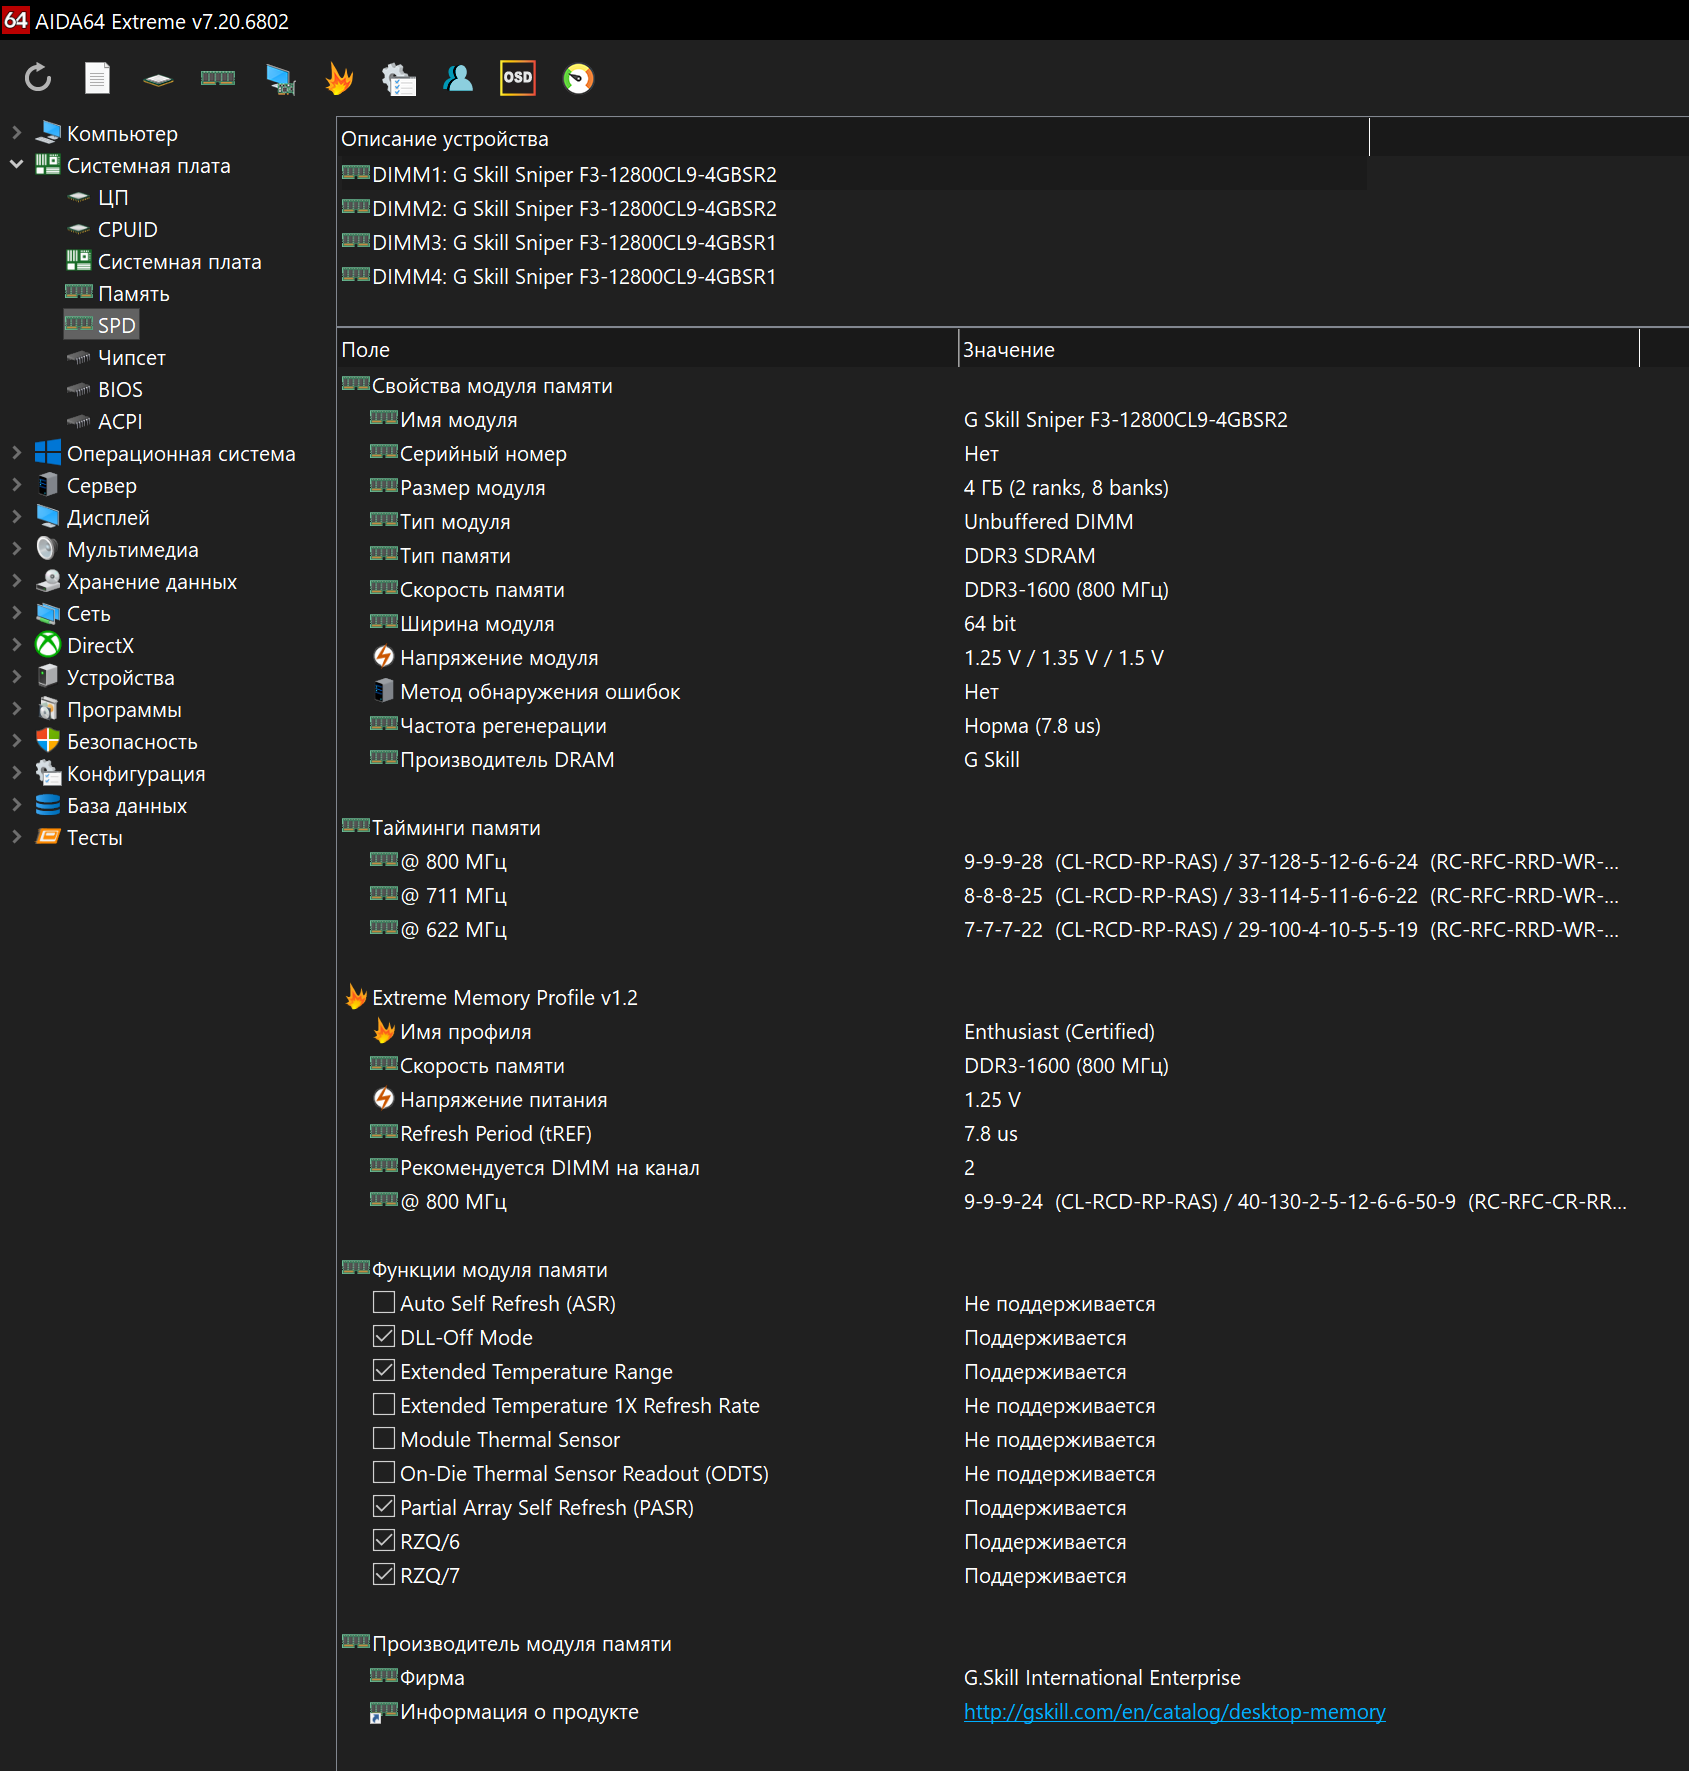The width and height of the screenshot is (1689, 1771).
Task: Click the Xbox icon beside DirectX
Action: (x=48, y=645)
